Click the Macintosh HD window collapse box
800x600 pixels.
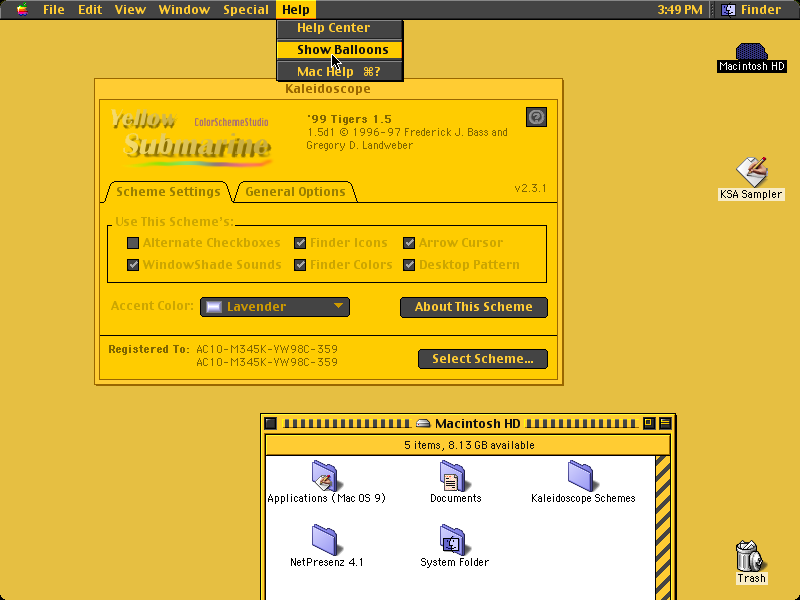(665, 423)
